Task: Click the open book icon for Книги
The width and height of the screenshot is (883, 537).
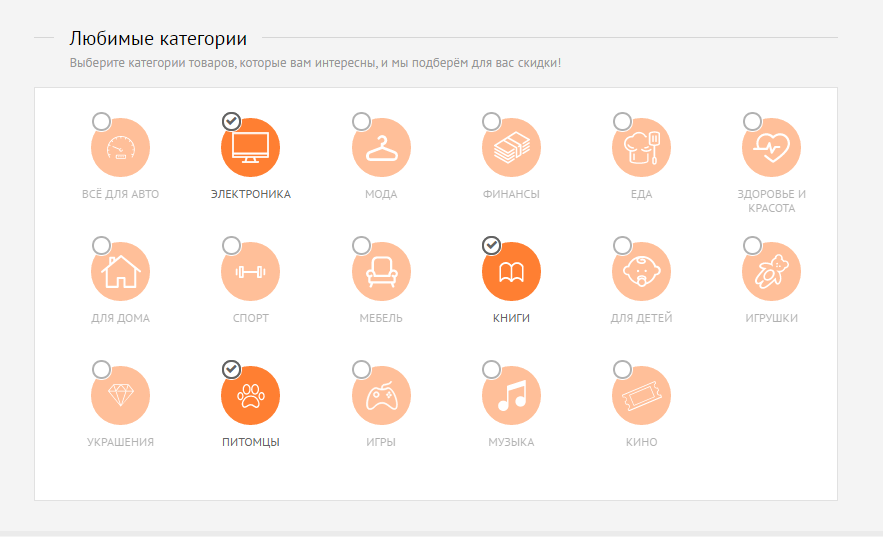Action: pyautogui.click(x=511, y=271)
